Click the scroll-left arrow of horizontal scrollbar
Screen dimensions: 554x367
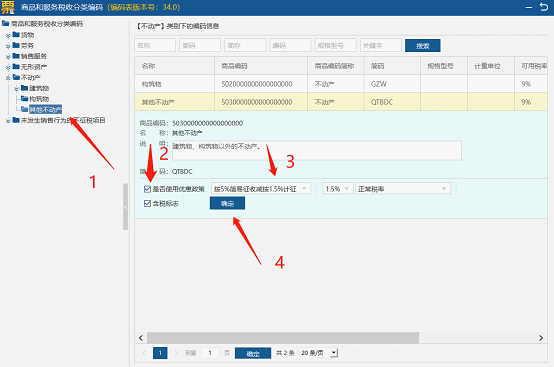point(141,338)
